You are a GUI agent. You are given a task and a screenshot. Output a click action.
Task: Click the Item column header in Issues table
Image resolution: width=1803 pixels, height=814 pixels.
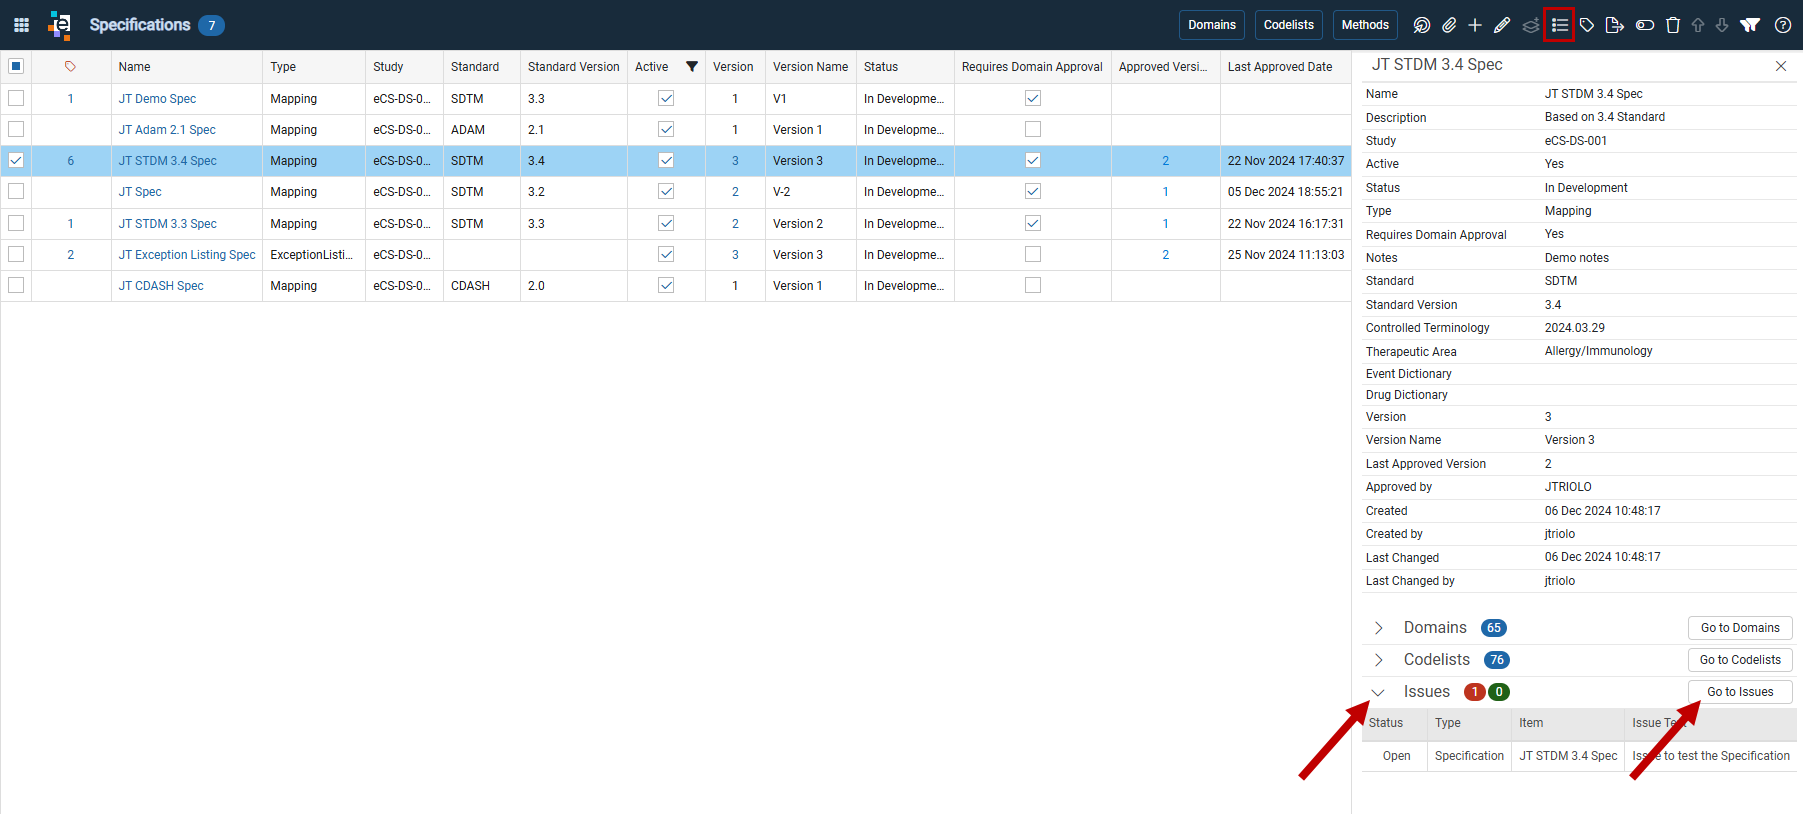(x=1531, y=723)
